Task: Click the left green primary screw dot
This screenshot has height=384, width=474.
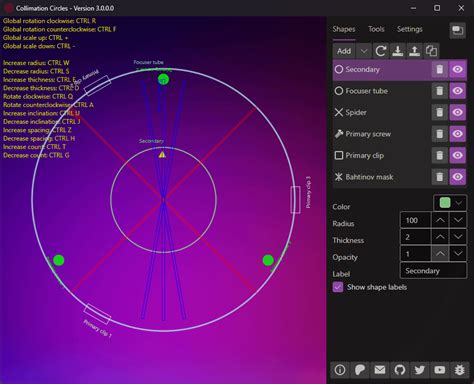Action: pyautogui.click(x=59, y=260)
